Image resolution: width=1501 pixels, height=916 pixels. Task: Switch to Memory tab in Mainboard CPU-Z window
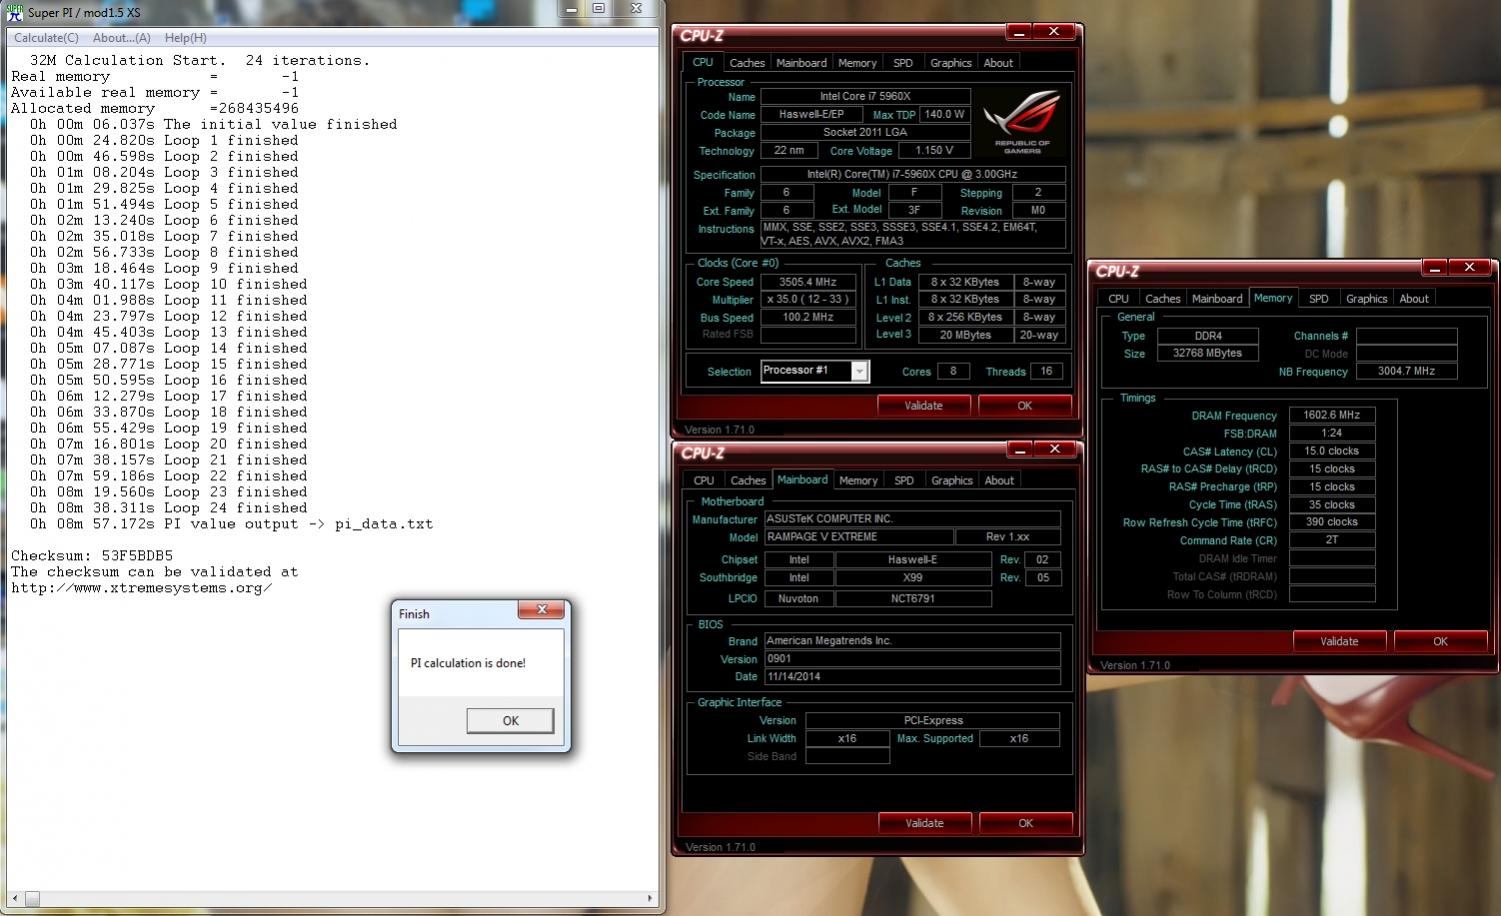[858, 480]
